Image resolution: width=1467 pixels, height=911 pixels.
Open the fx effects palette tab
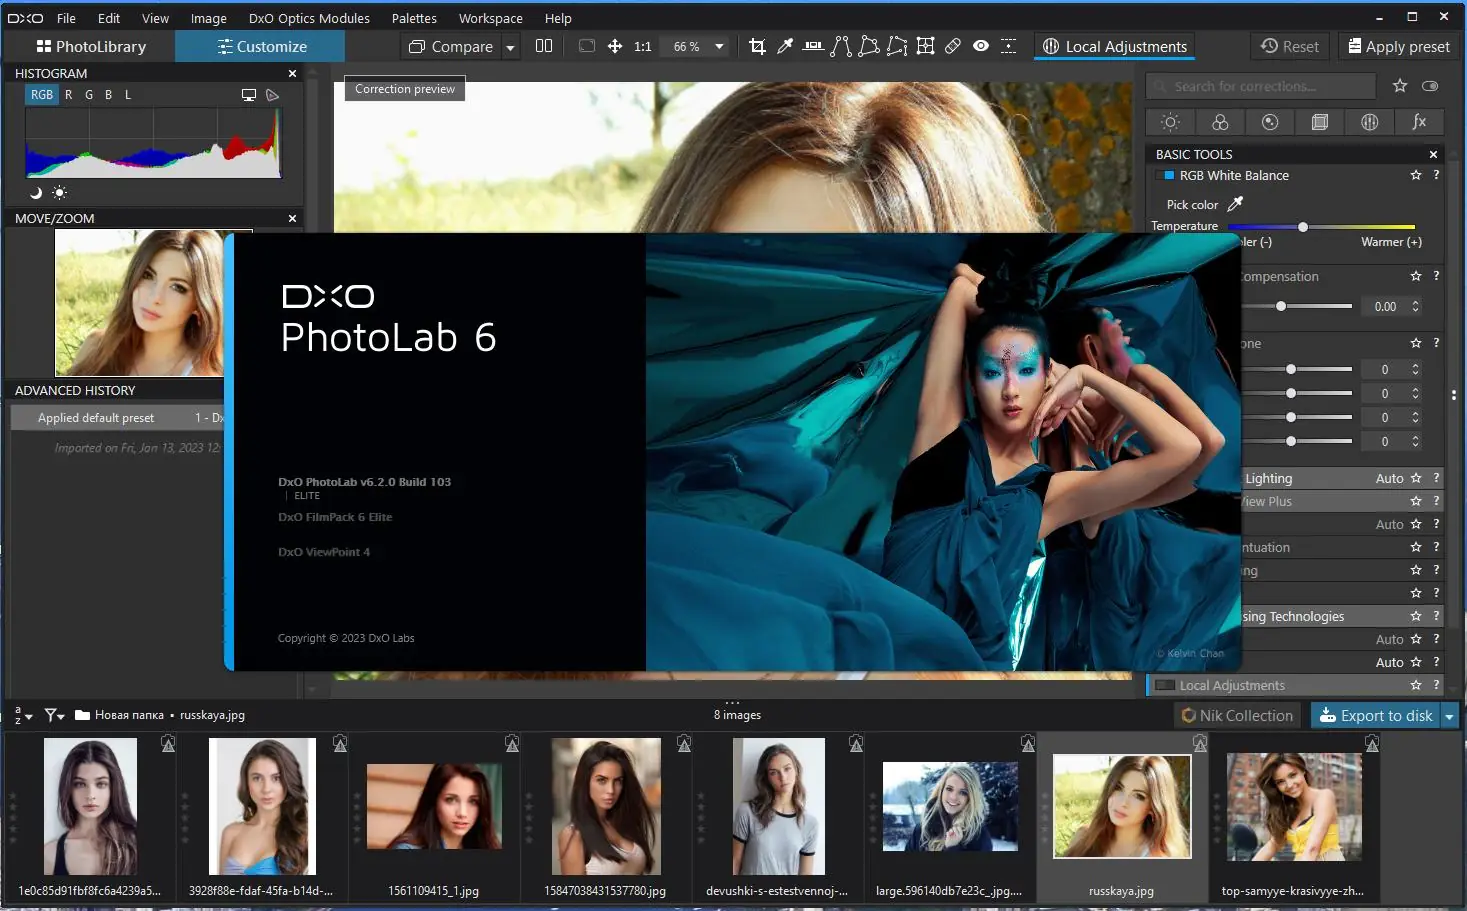[x=1419, y=122]
